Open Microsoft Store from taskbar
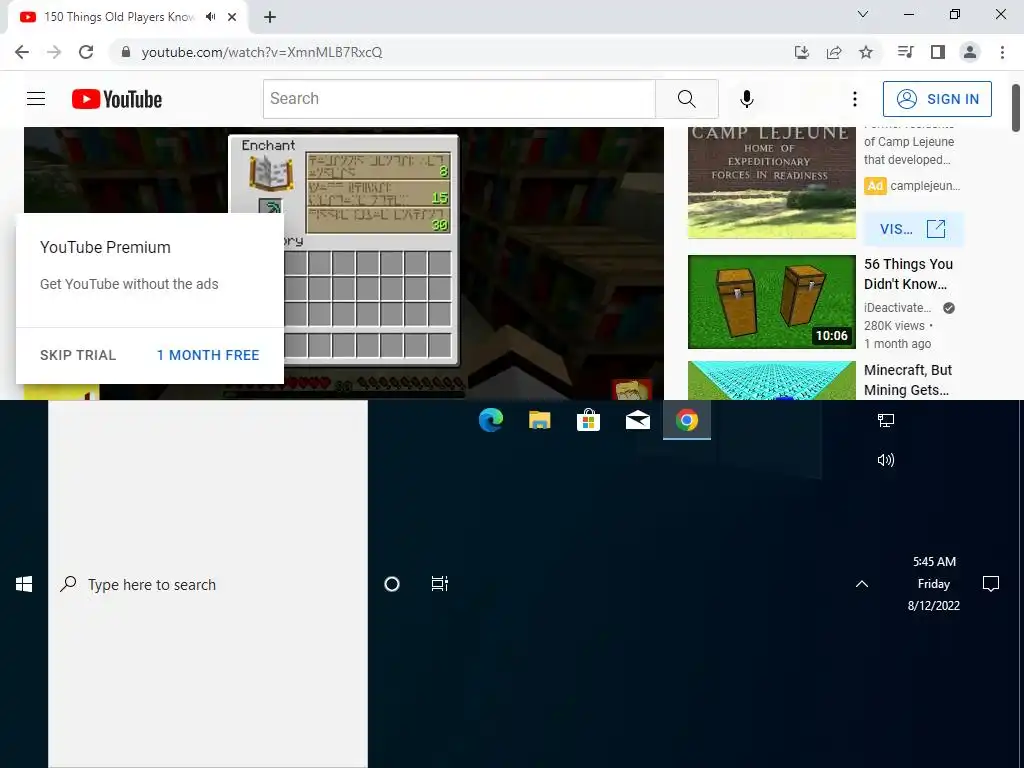Image resolution: width=1024 pixels, height=768 pixels. [x=588, y=420]
